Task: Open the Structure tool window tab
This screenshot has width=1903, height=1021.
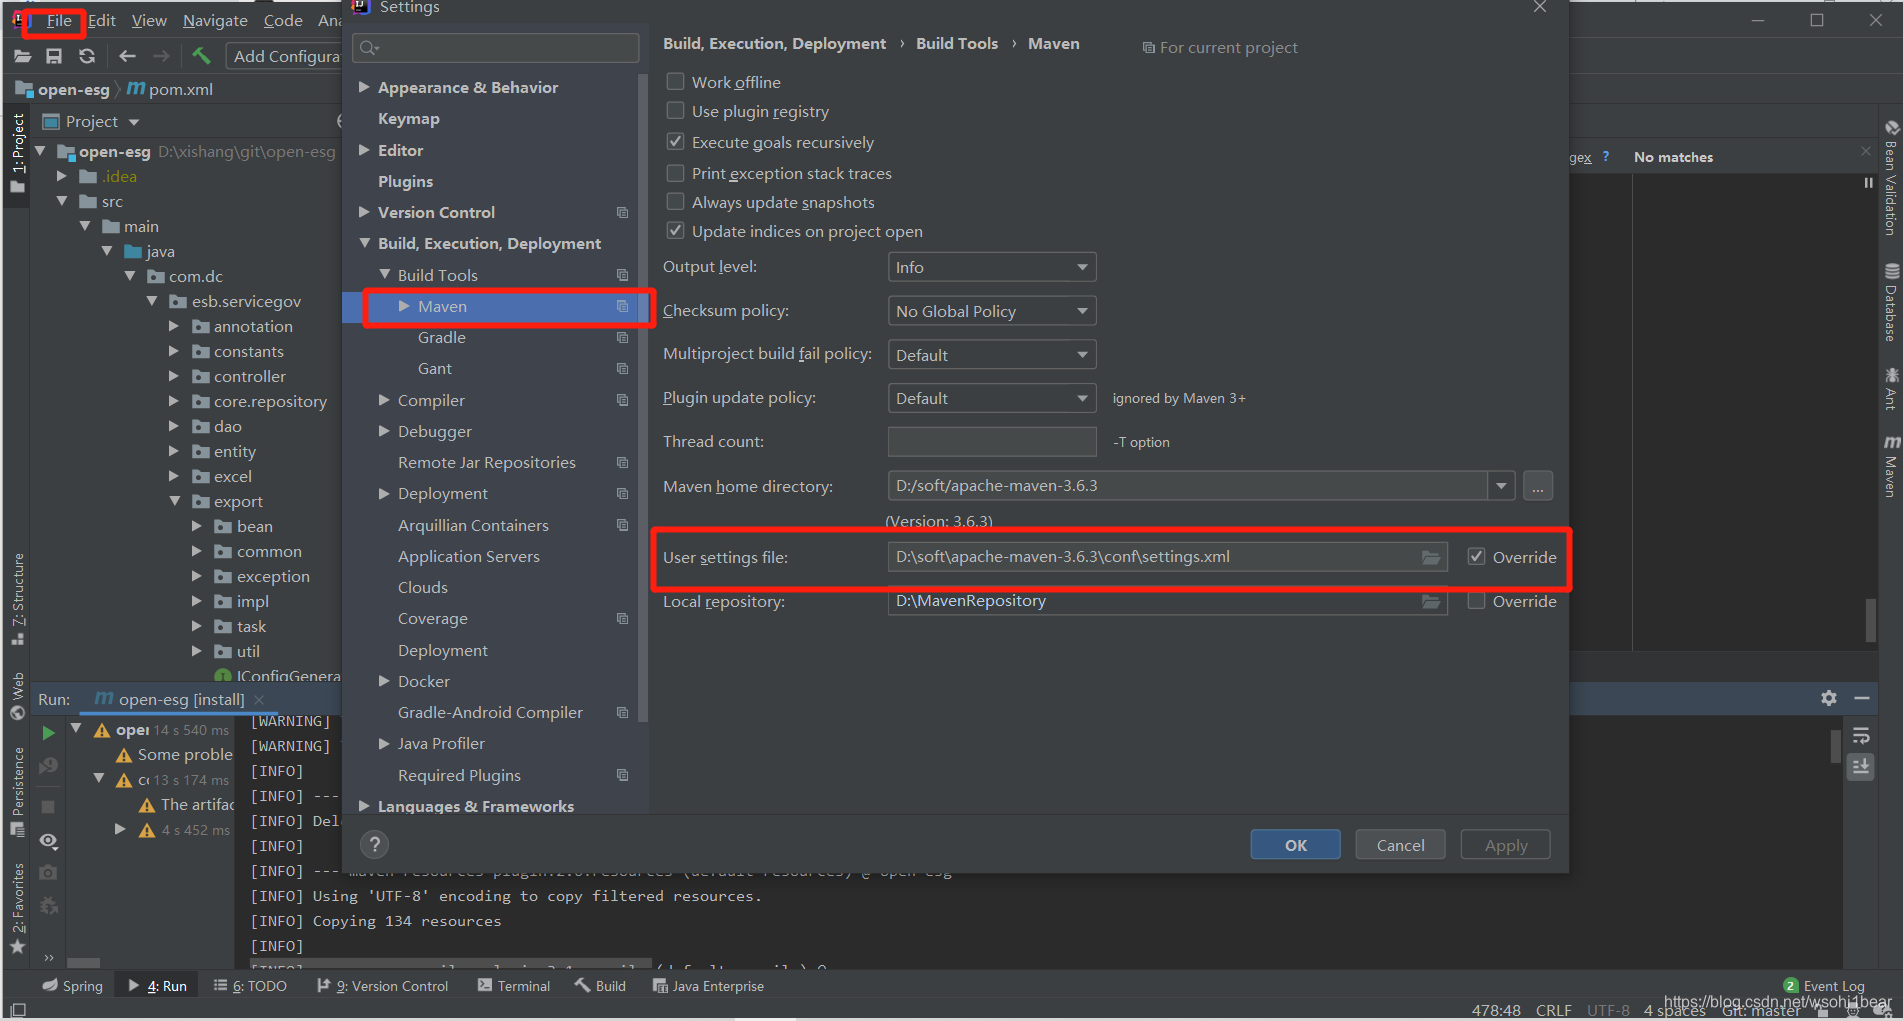Action: click(x=18, y=600)
